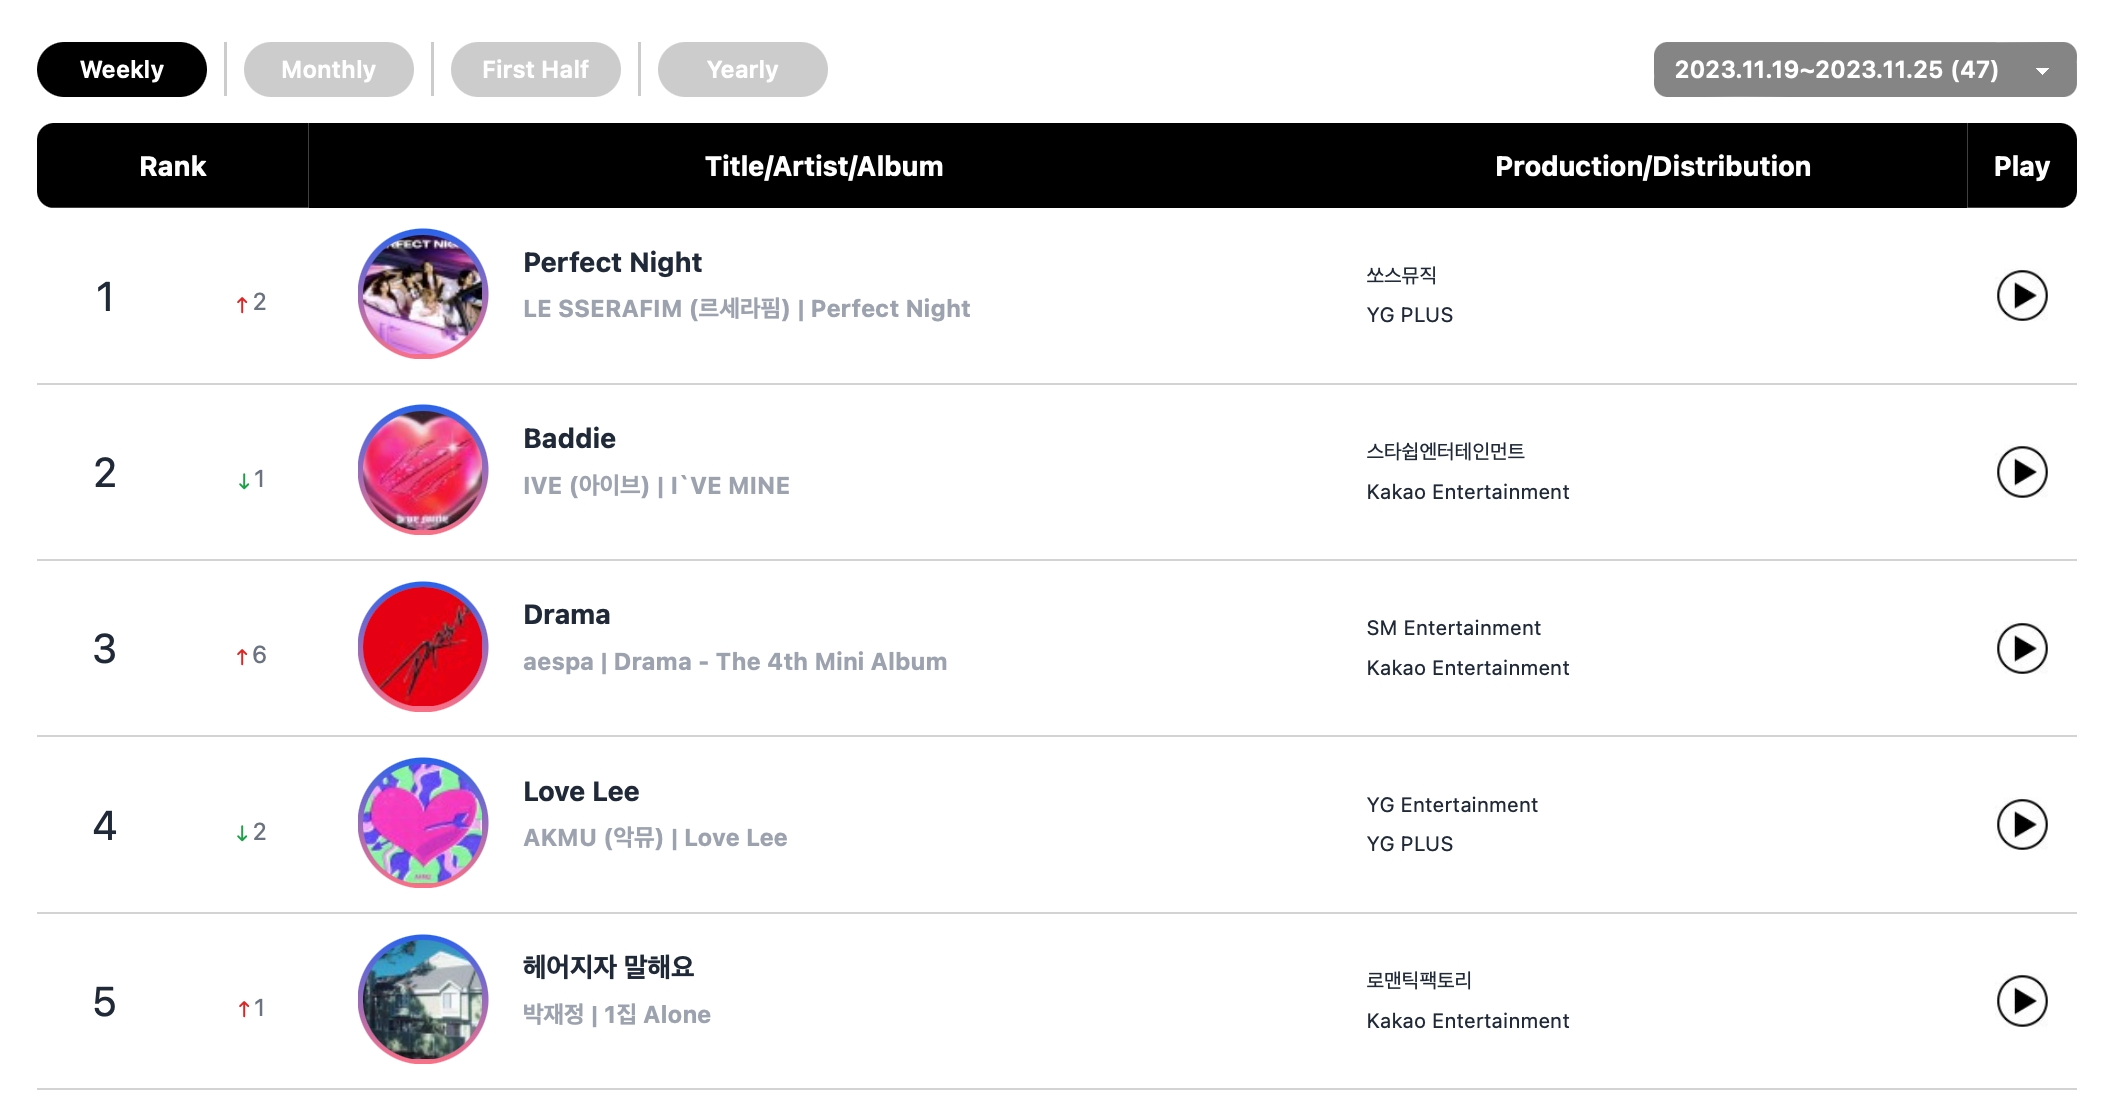
Task: Open the Drama song title link
Action: (x=566, y=615)
